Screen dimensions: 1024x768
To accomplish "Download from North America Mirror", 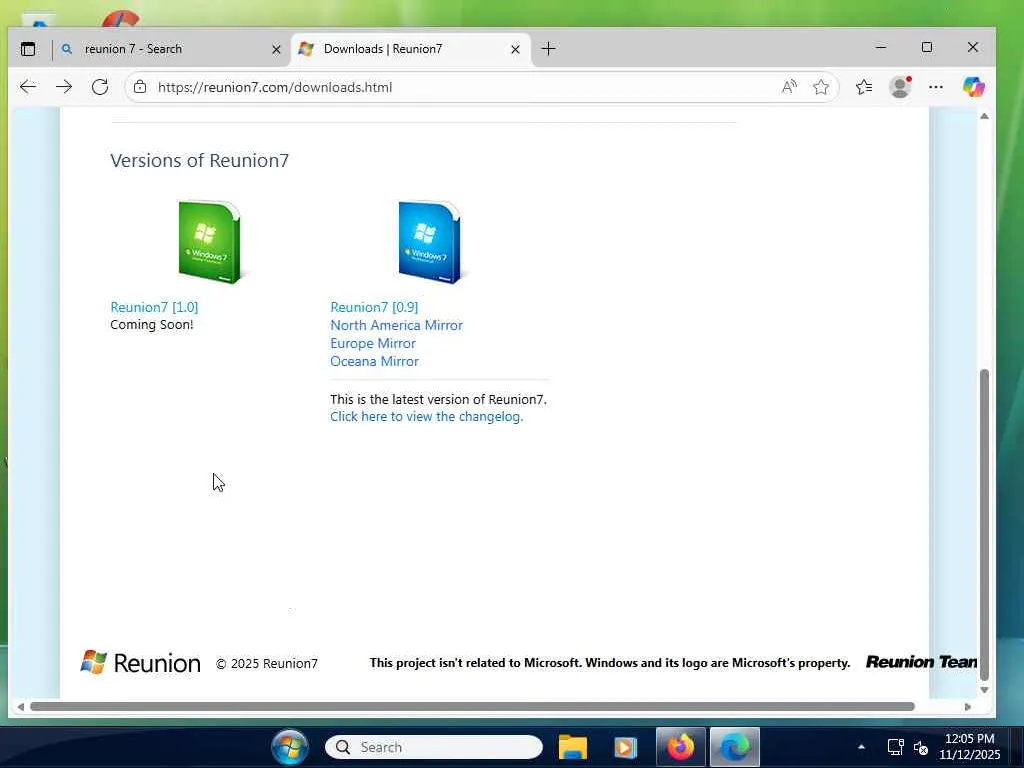I will pos(396,325).
